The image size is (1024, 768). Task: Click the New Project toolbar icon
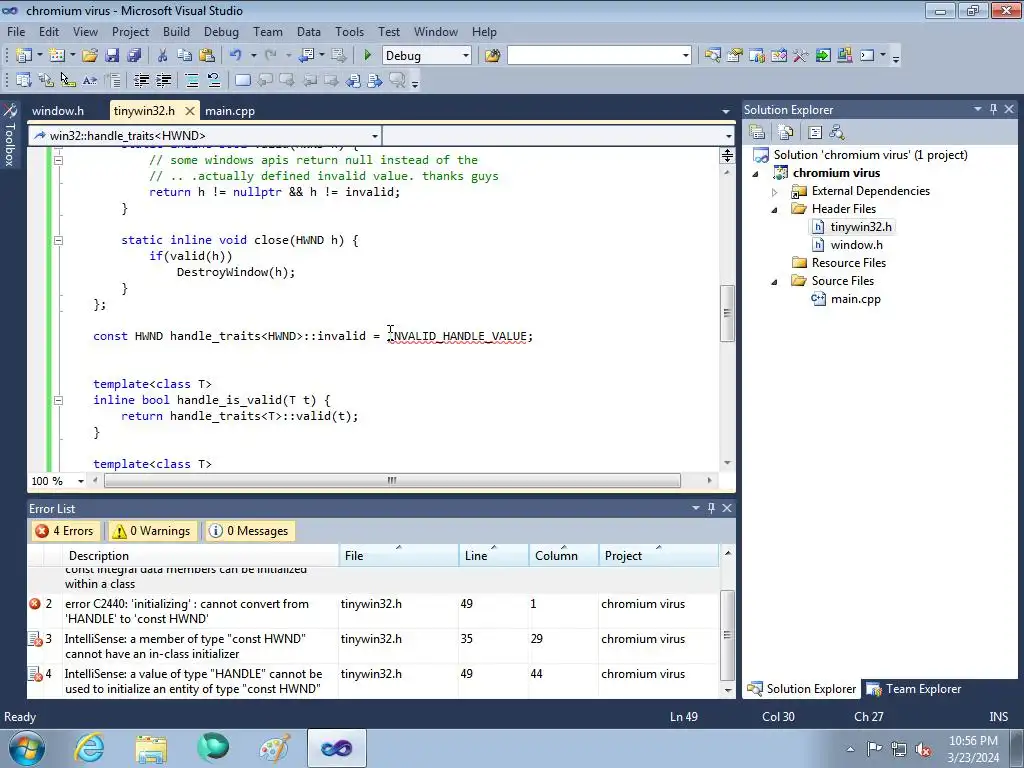(x=23, y=56)
